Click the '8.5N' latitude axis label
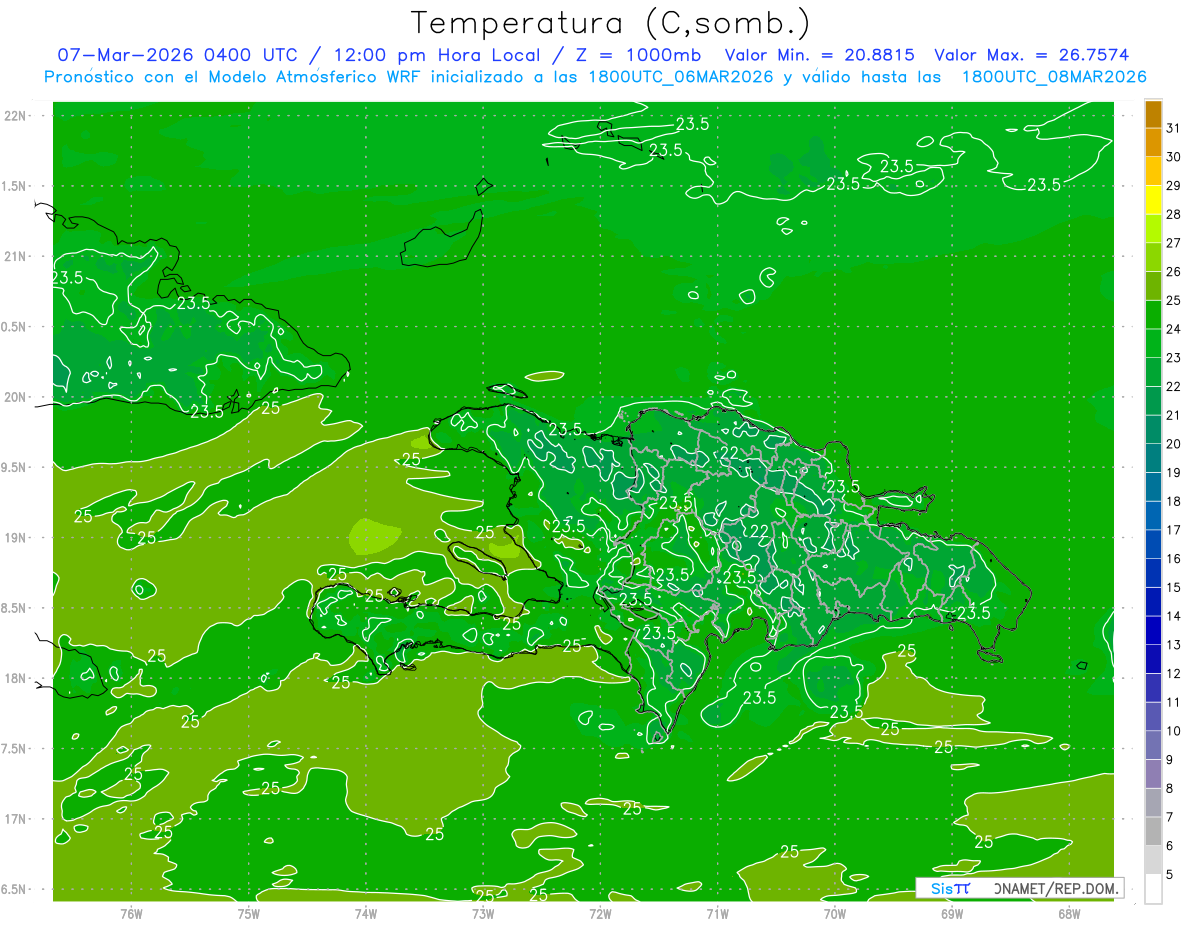 pos(15,608)
